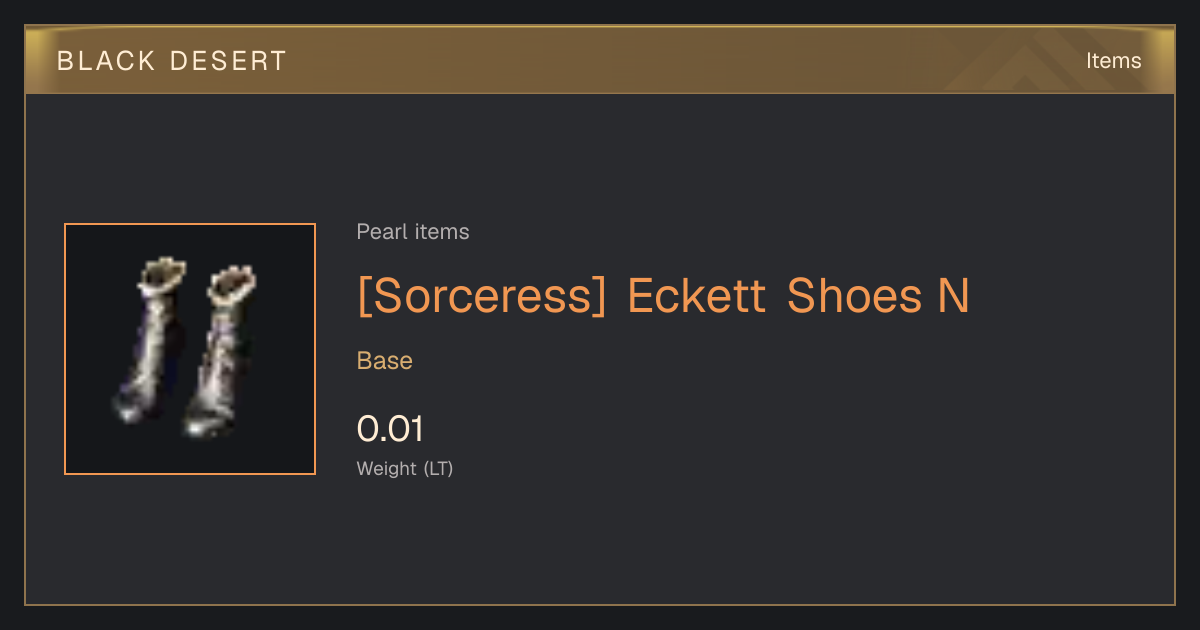Viewport: 1200px width, 630px height.
Task: Click the letter N ending the title
Action: pos(954,296)
